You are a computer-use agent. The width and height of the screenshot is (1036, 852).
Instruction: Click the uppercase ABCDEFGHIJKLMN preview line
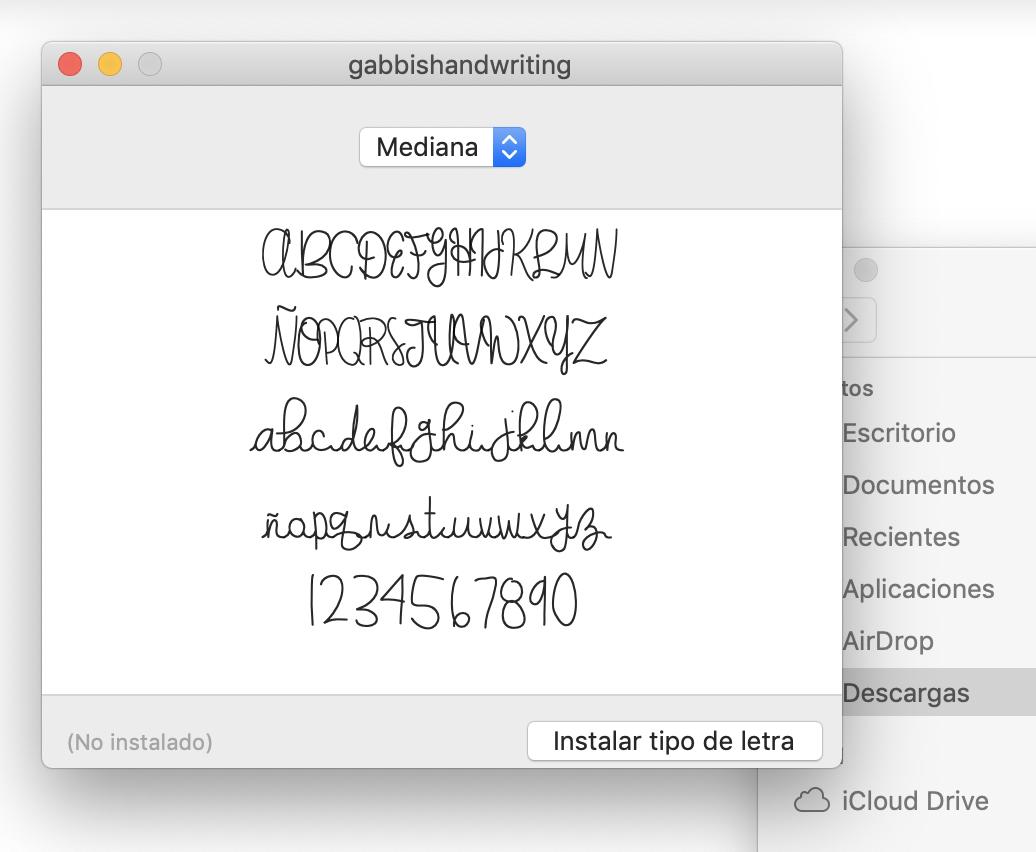pos(440,255)
